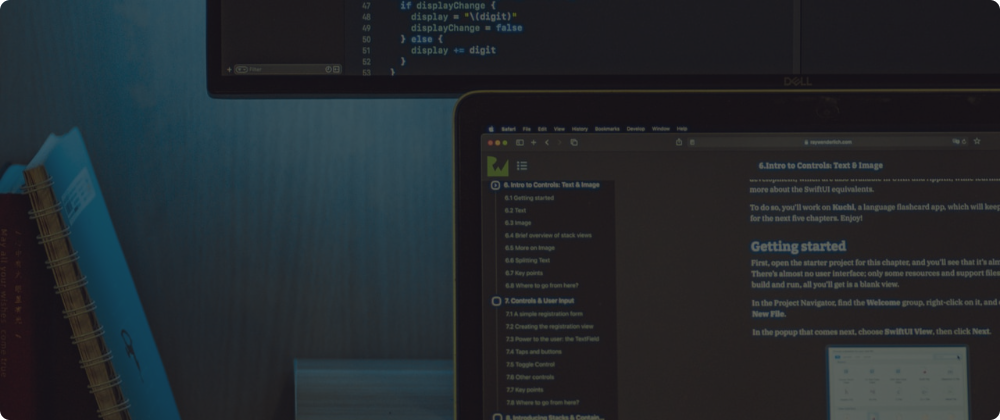Image resolution: width=1000 pixels, height=420 pixels.
Task: Open the Apple menu on the laptop
Action: click(490, 128)
